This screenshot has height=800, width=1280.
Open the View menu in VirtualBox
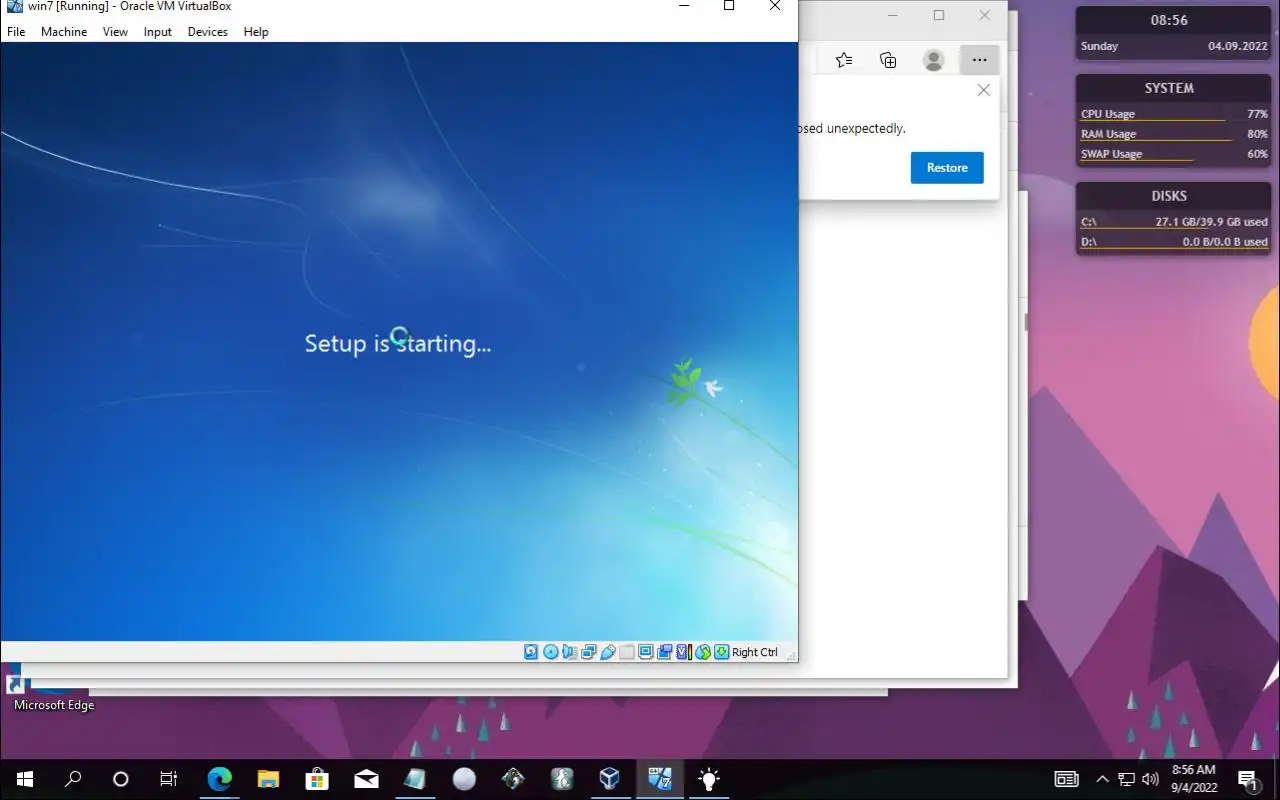point(115,32)
